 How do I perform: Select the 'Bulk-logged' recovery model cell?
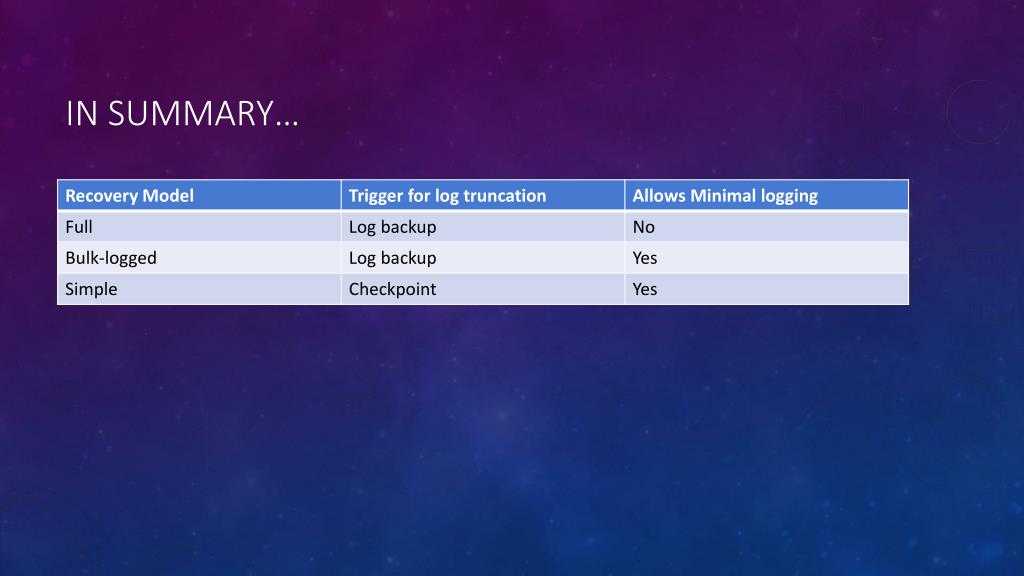pos(199,258)
